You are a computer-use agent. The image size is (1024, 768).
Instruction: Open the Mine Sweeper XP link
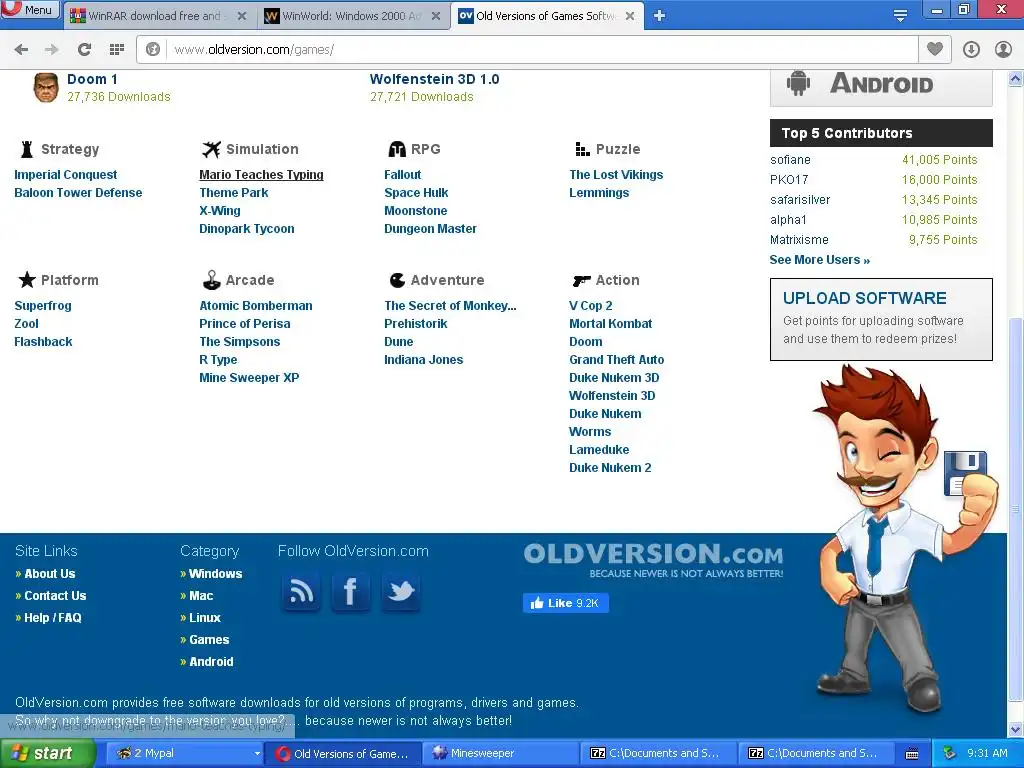pyautogui.click(x=249, y=378)
